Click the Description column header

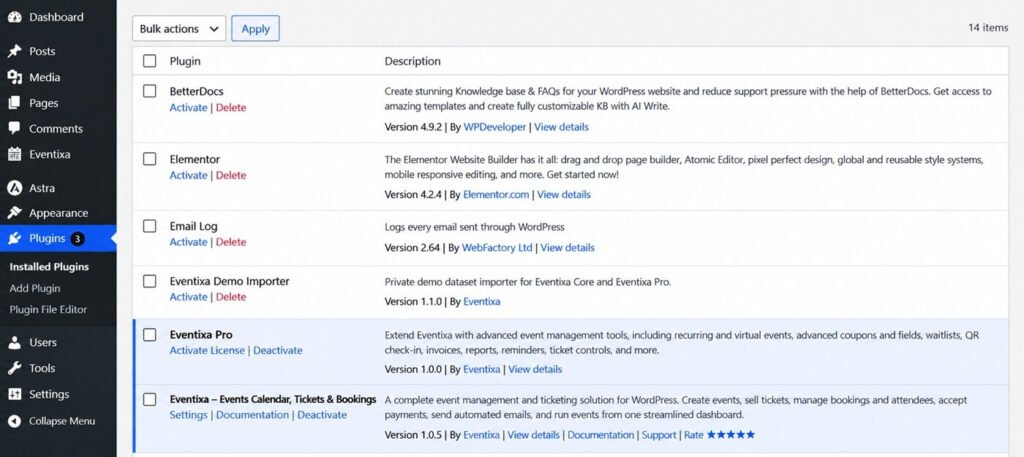(413, 61)
